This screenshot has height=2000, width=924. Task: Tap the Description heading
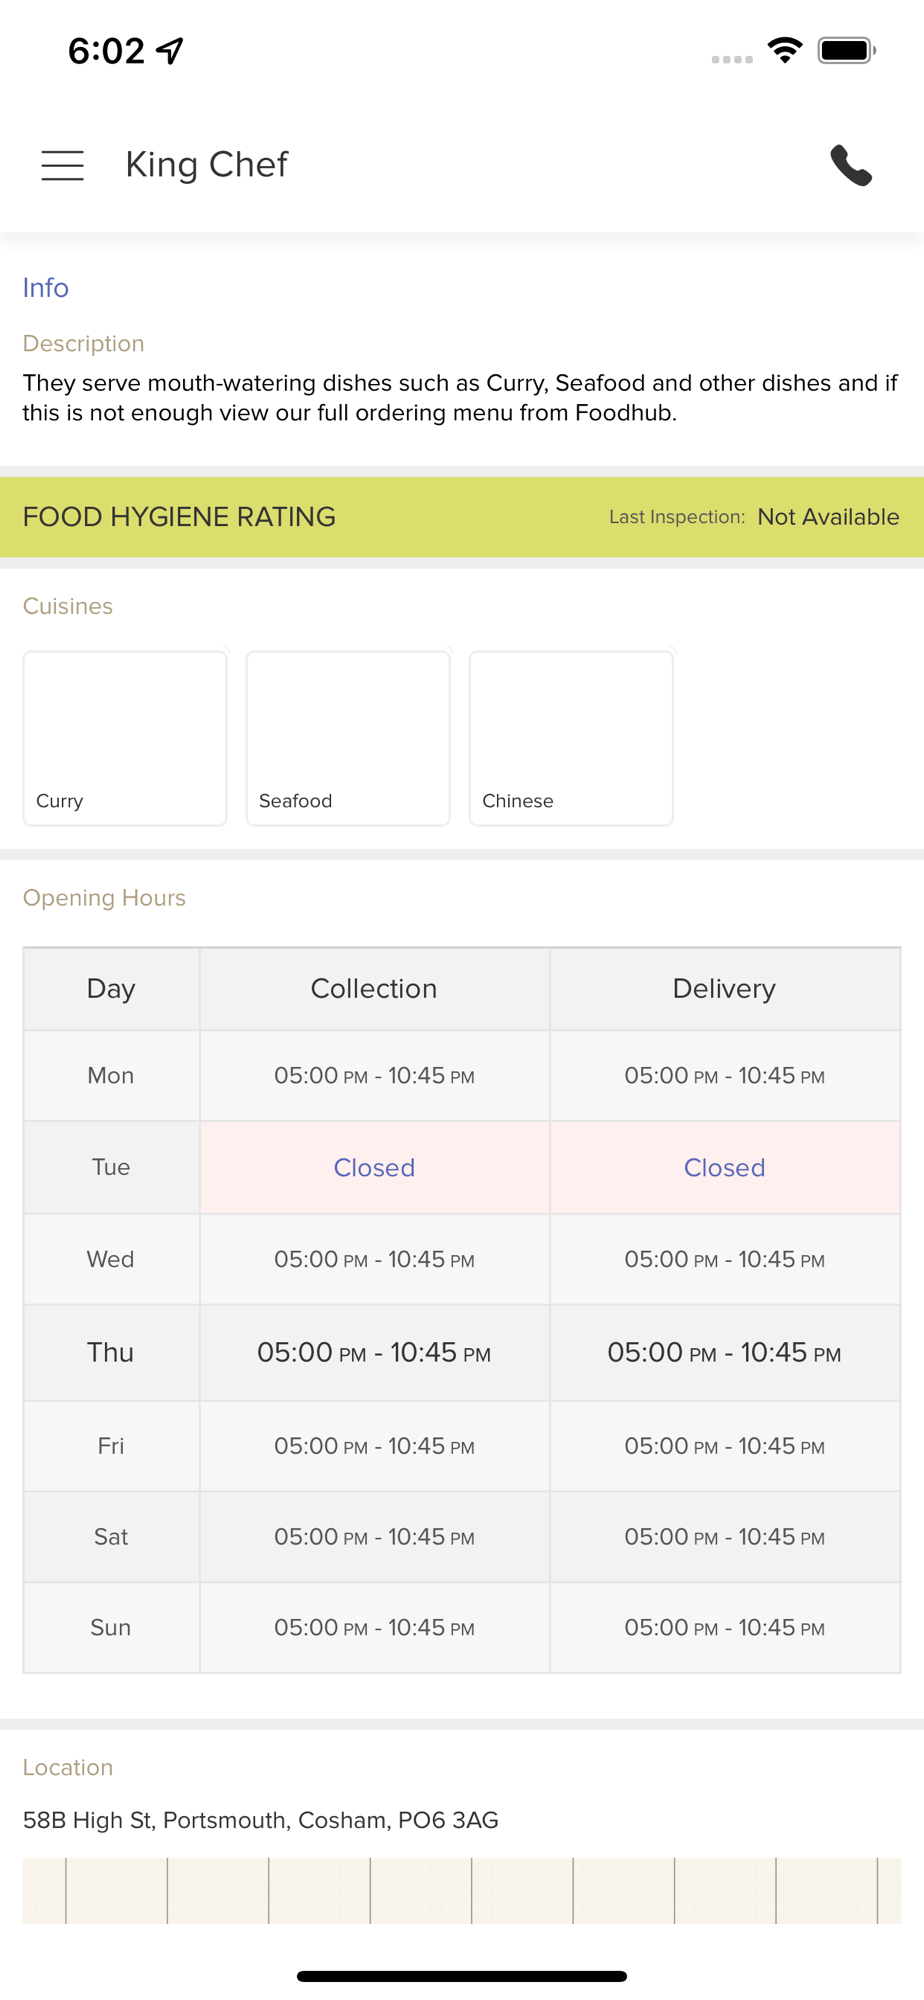point(84,343)
